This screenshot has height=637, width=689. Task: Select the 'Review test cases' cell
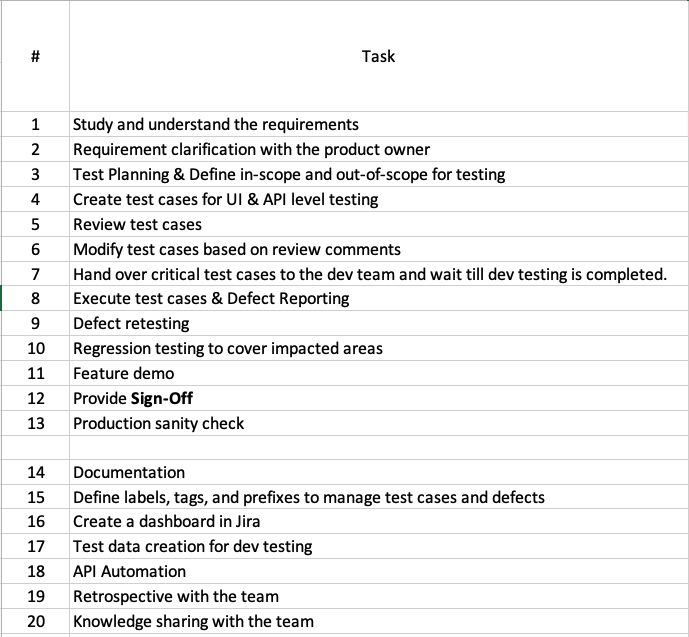(379, 224)
